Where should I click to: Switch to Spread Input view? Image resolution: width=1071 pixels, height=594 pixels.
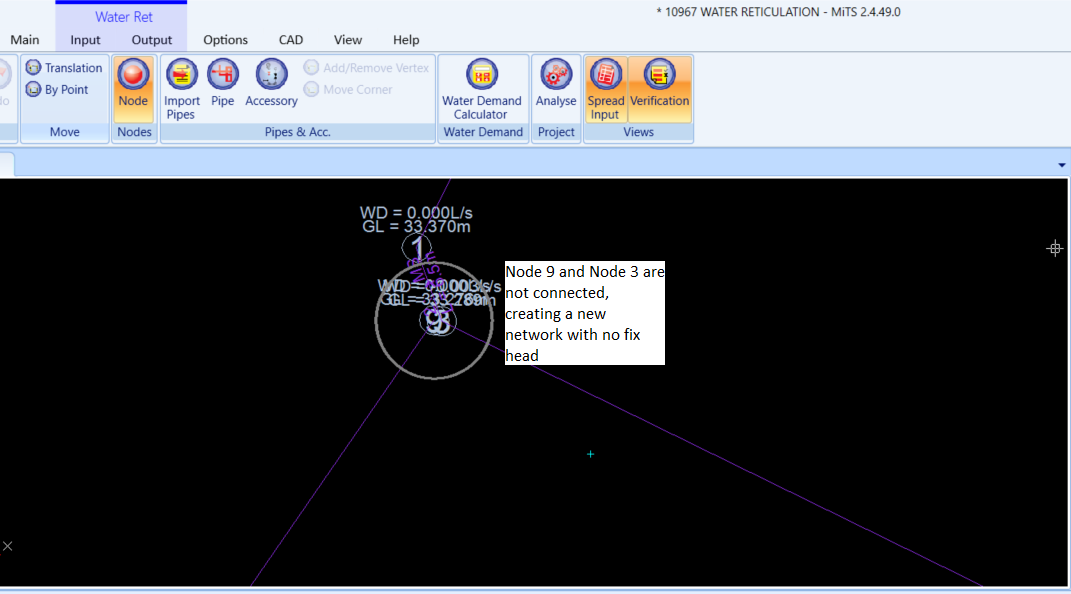pyautogui.click(x=605, y=89)
